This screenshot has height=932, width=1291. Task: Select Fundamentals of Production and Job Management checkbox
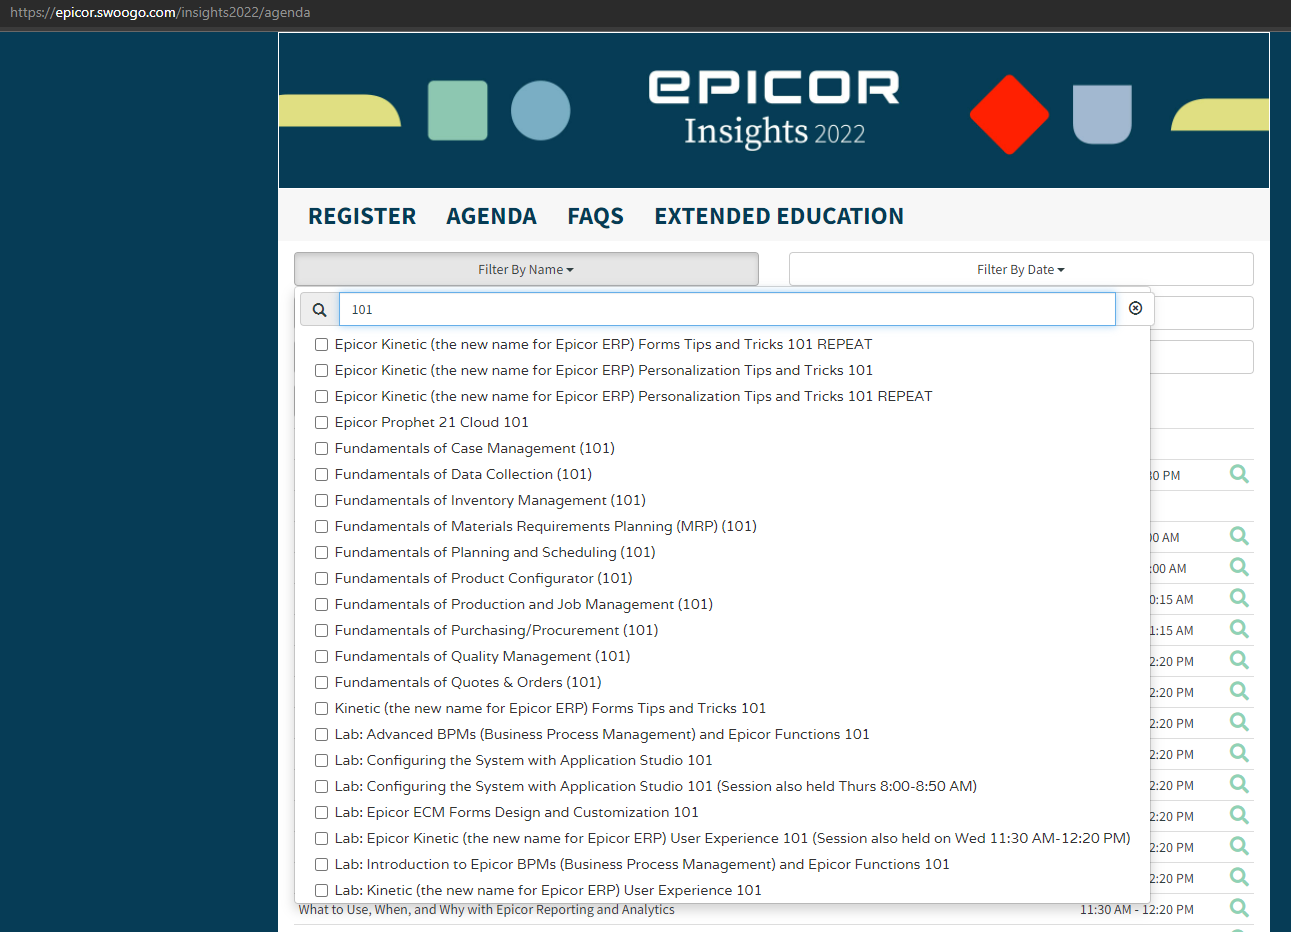click(321, 604)
